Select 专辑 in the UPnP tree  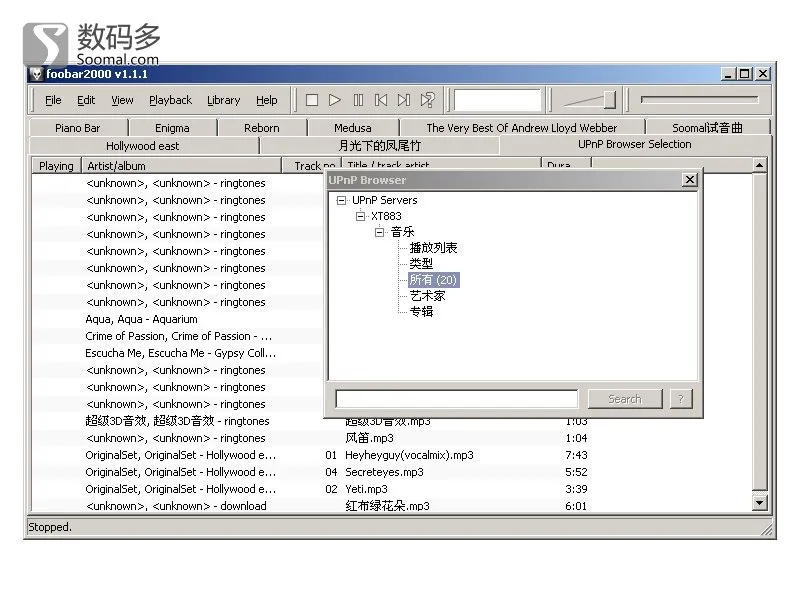click(x=421, y=312)
